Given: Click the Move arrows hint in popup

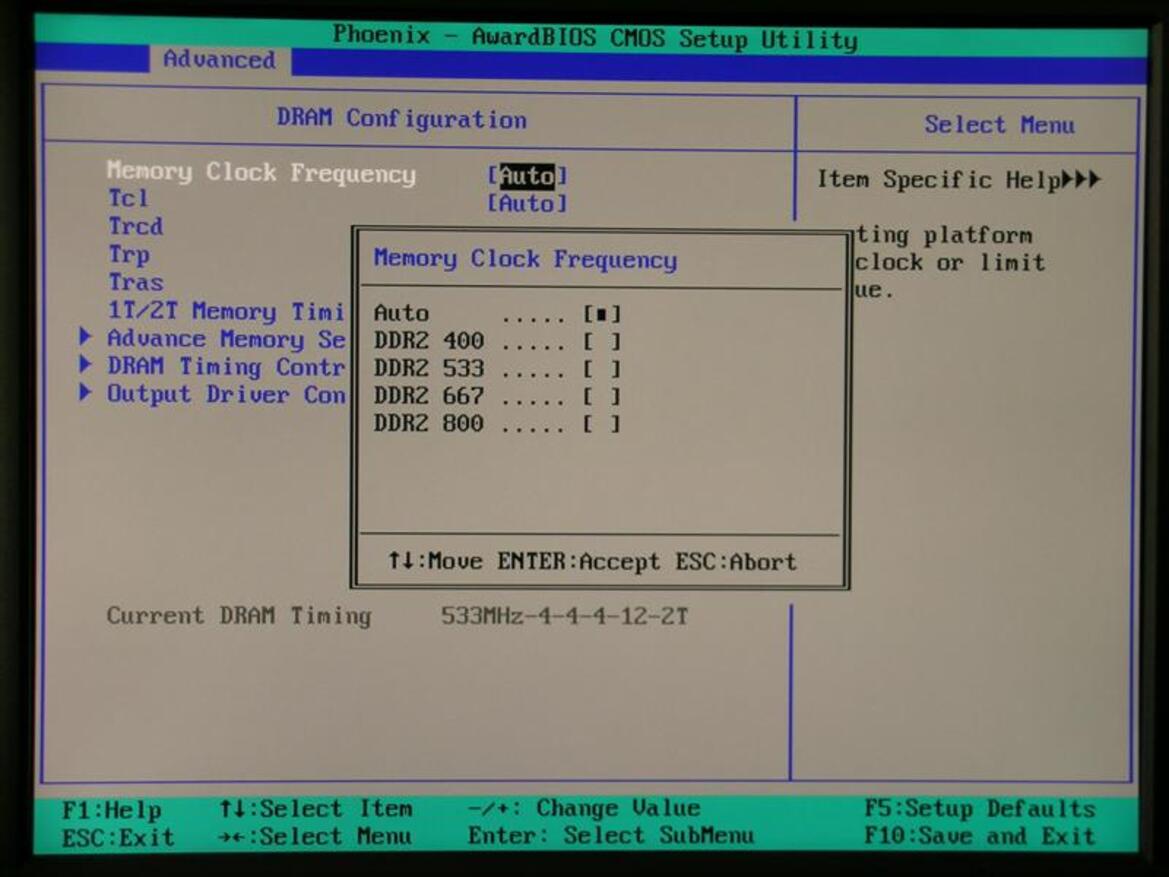Looking at the screenshot, I should click(435, 560).
